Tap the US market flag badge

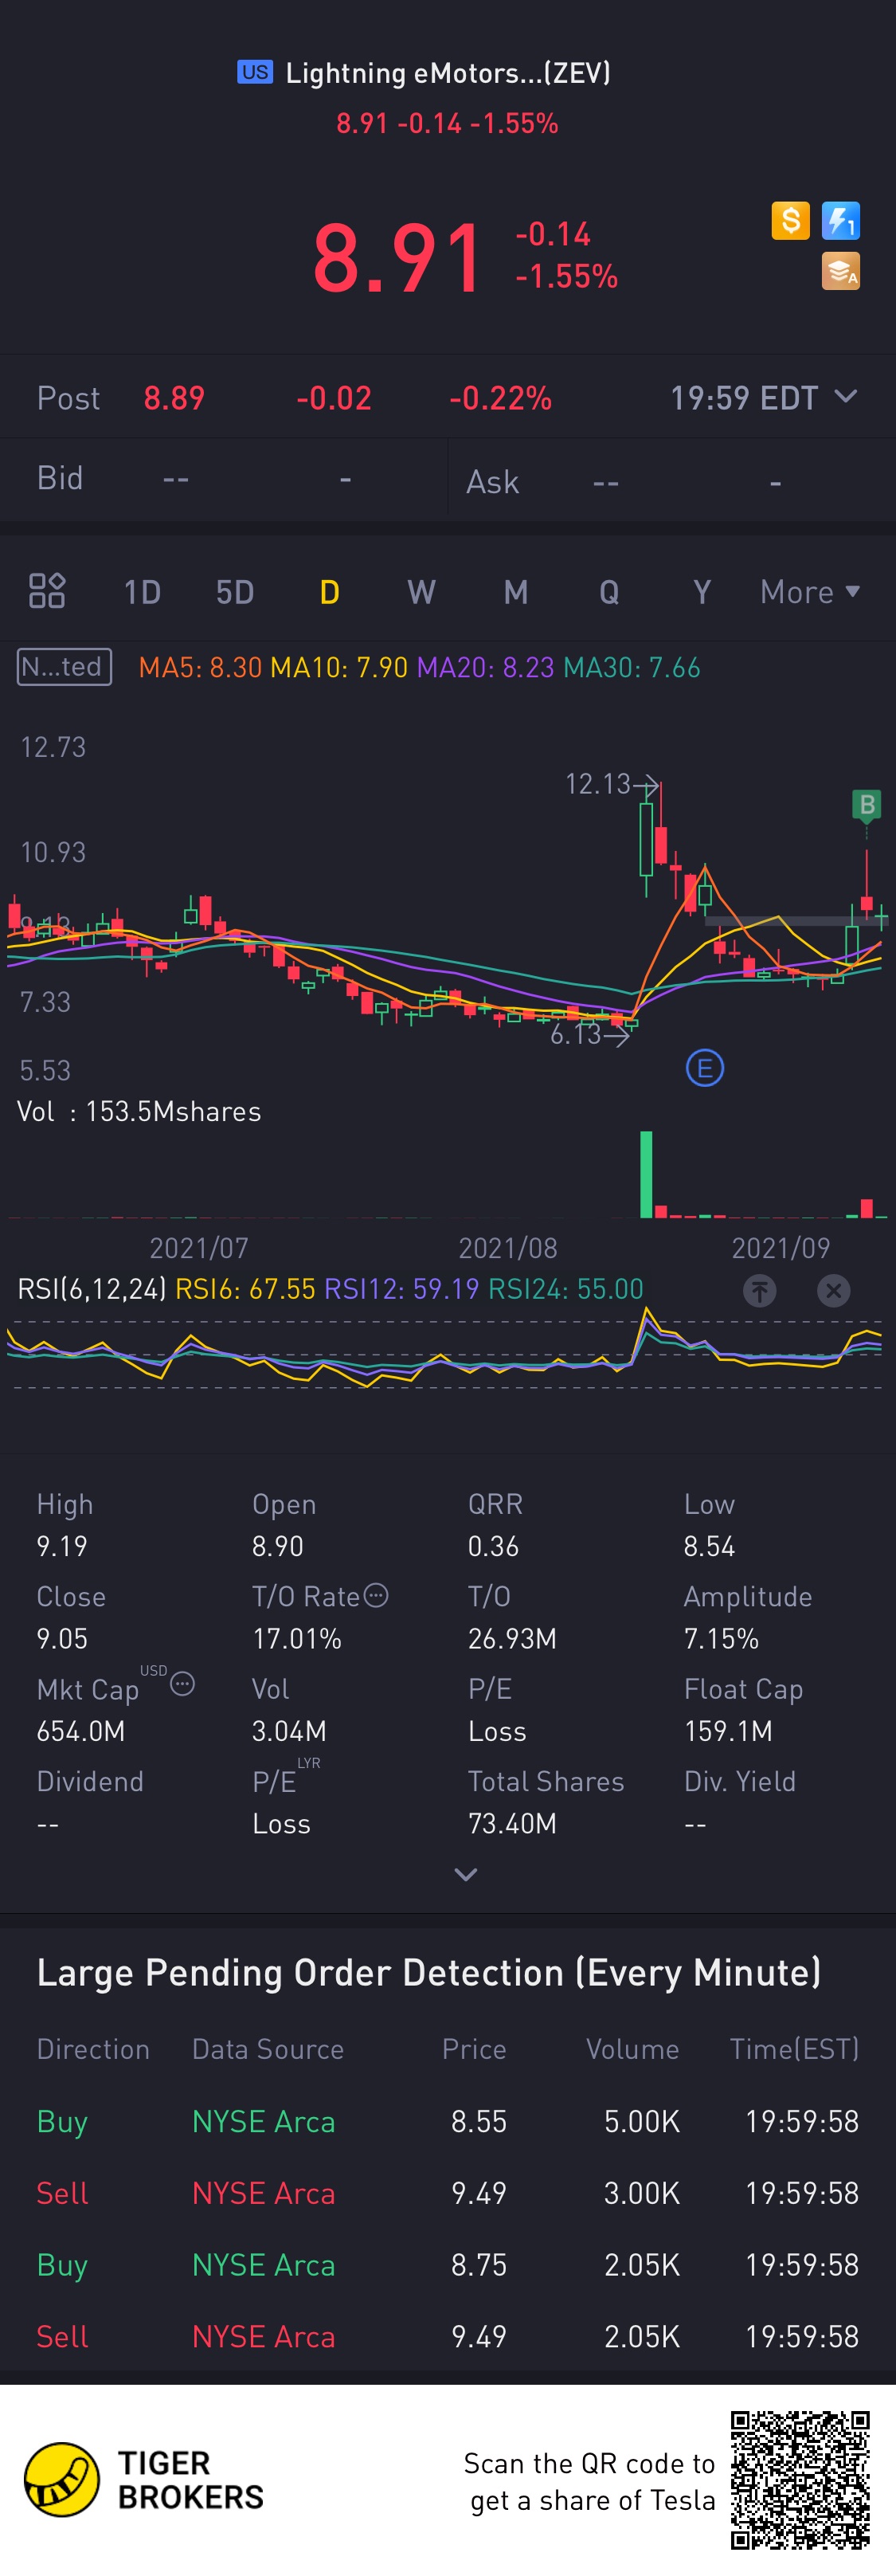tap(255, 72)
